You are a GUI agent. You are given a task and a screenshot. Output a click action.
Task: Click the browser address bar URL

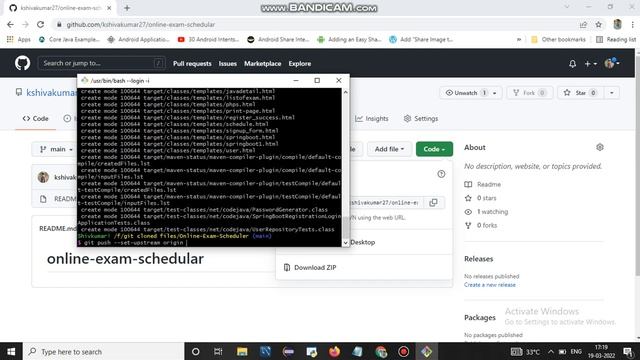pyautogui.click(x=140, y=24)
